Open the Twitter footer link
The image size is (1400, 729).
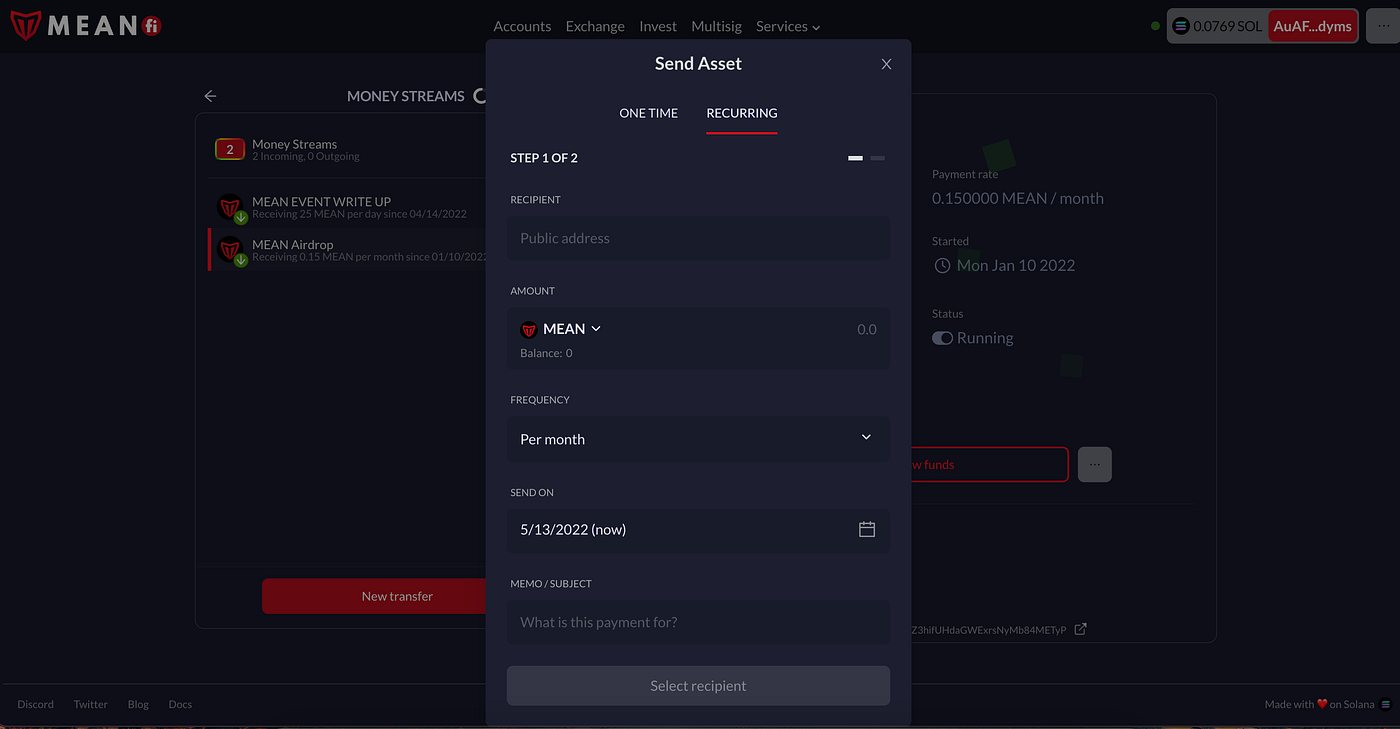[x=90, y=704]
